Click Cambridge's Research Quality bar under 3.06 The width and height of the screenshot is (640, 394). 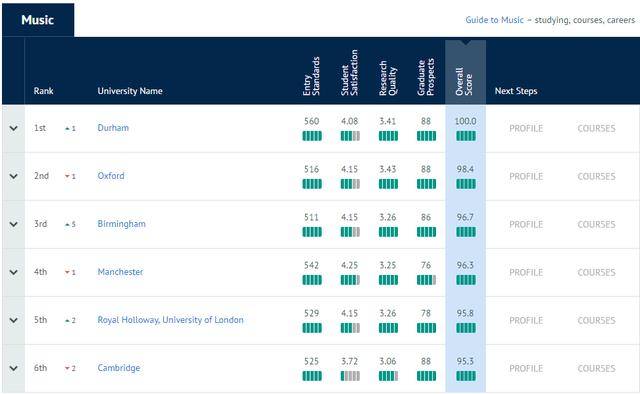388,376
